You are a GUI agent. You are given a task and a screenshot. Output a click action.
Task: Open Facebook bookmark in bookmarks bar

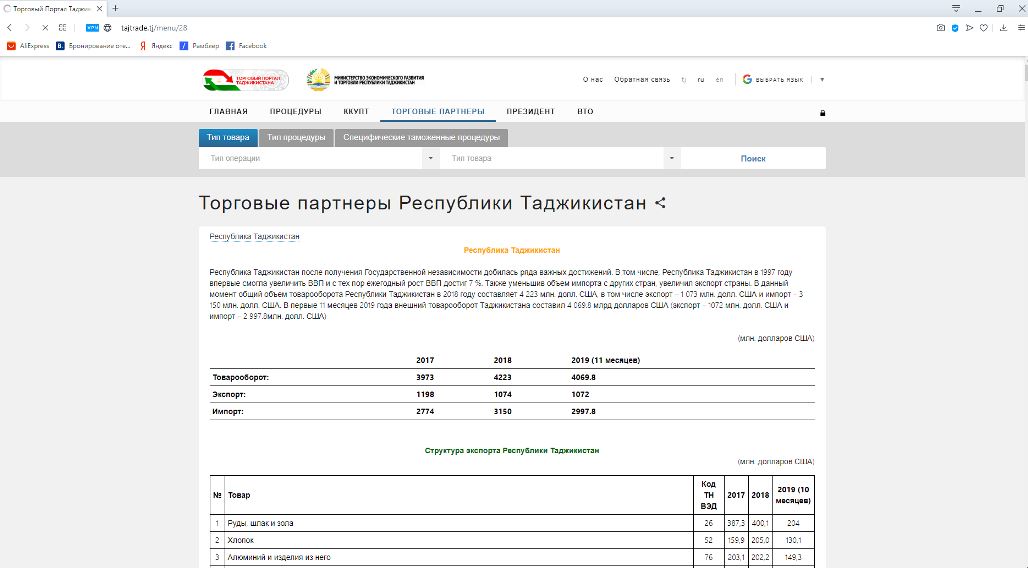coord(246,46)
